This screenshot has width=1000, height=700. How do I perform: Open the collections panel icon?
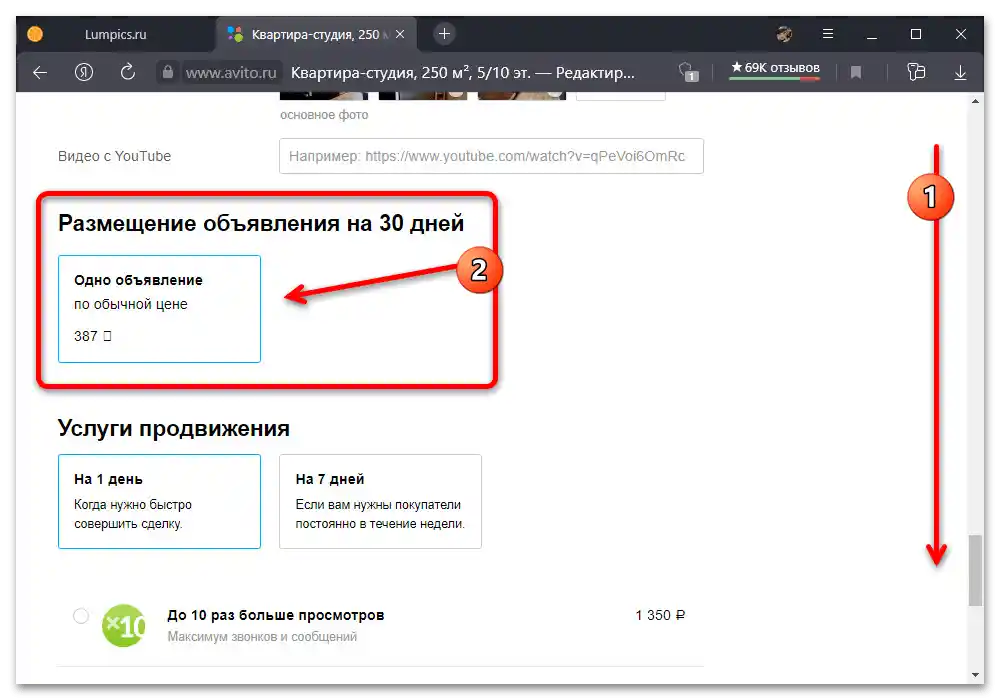click(x=916, y=72)
